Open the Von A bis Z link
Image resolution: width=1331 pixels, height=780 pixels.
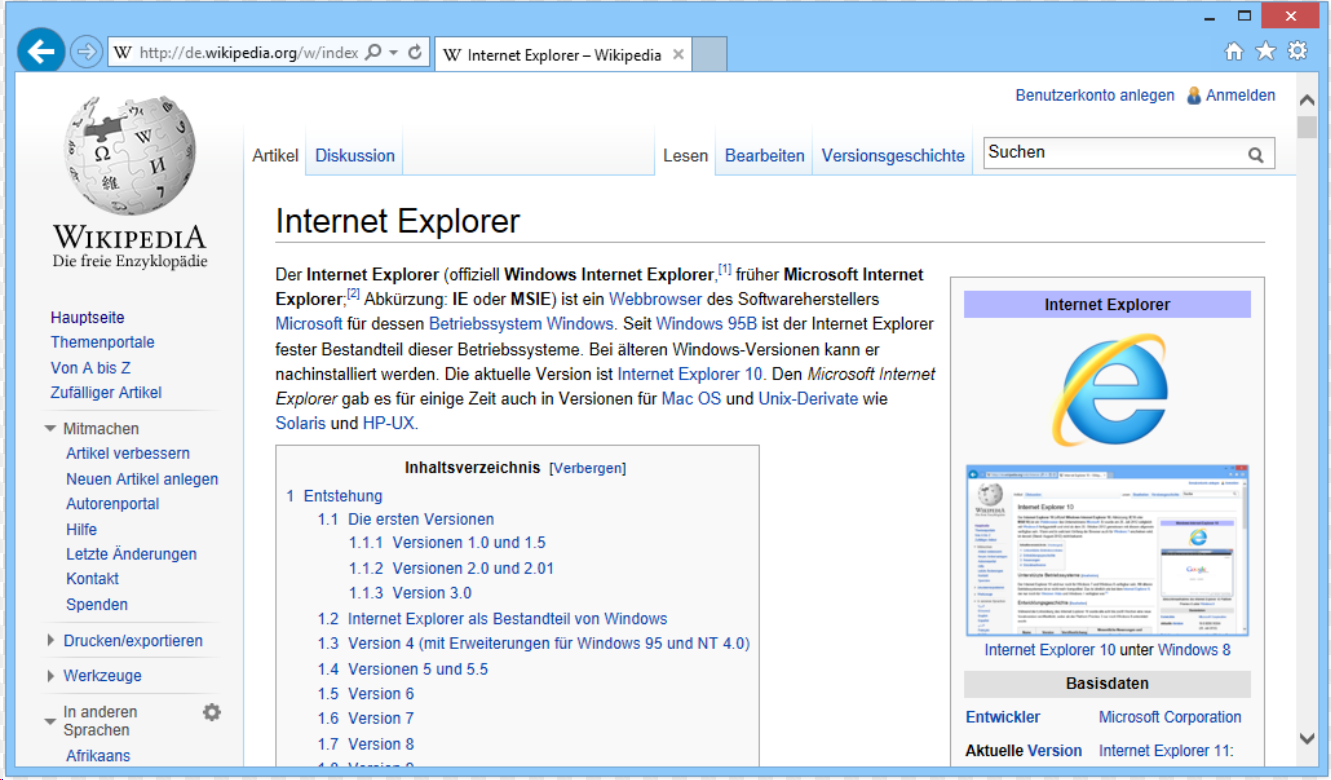tap(91, 368)
